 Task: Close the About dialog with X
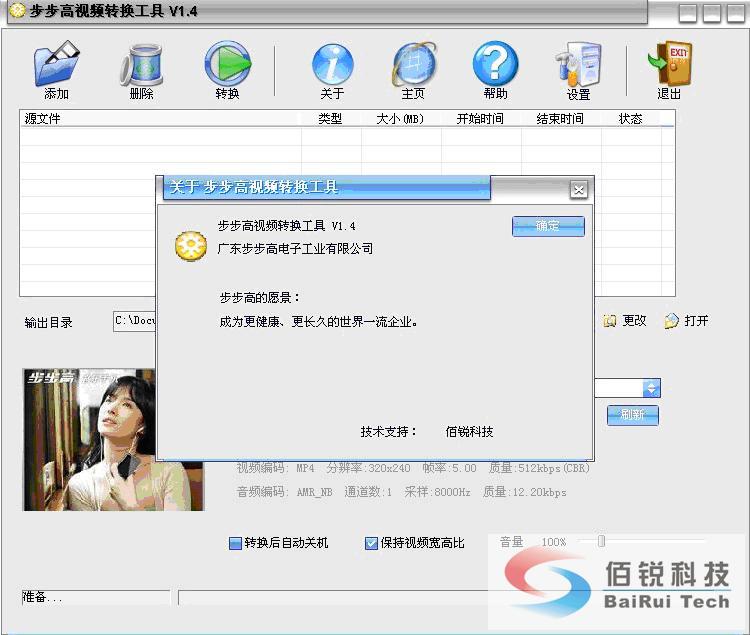579,190
